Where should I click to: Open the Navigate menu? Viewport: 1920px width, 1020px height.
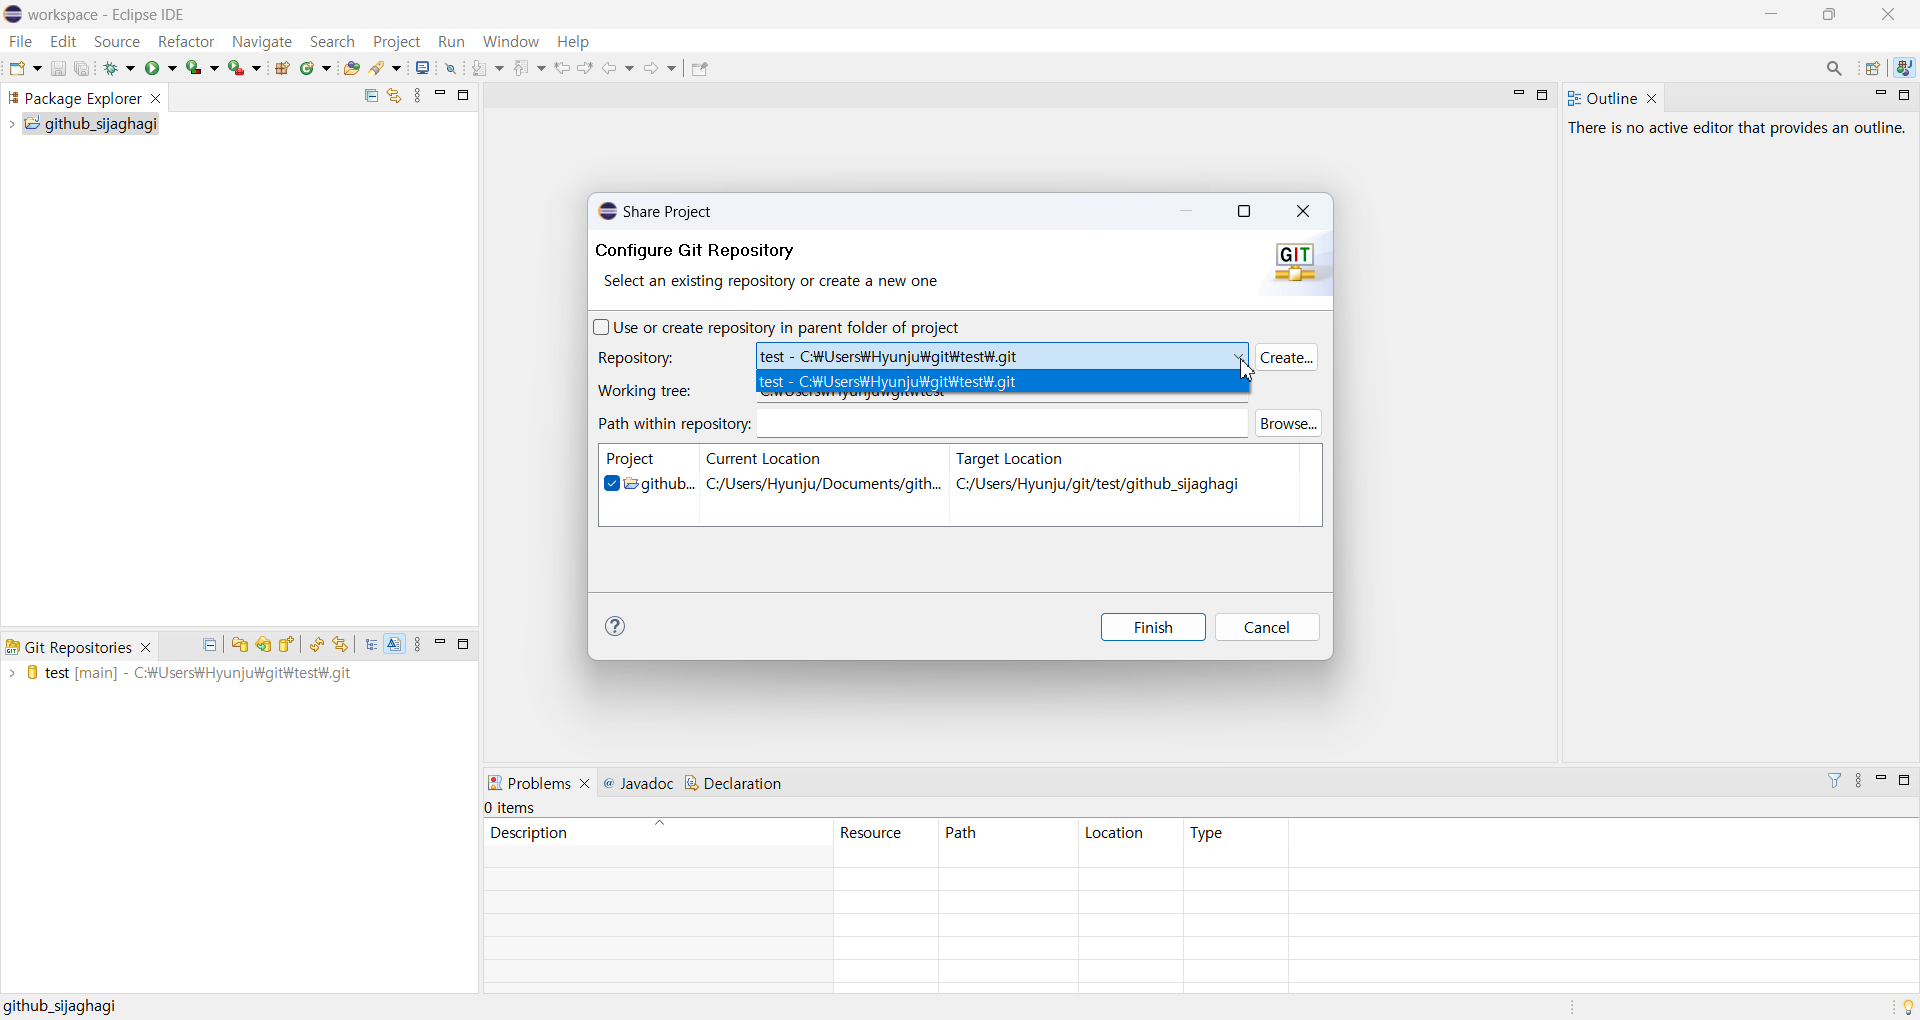coord(262,42)
